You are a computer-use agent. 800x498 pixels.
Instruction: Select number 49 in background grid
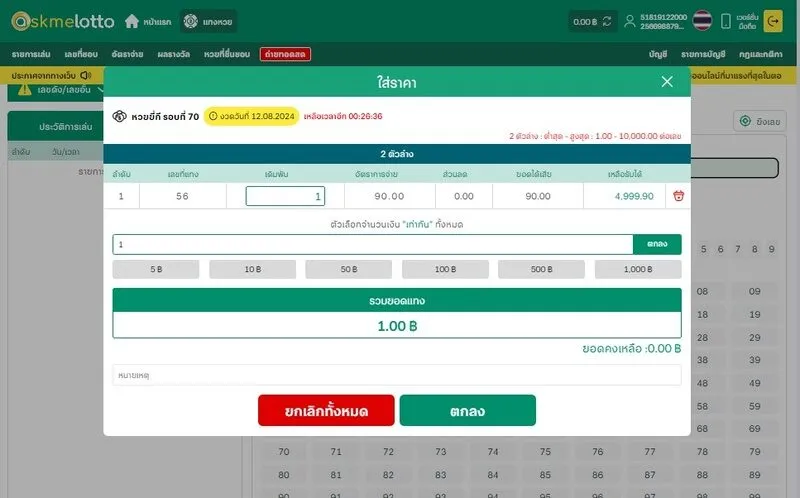(x=755, y=383)
